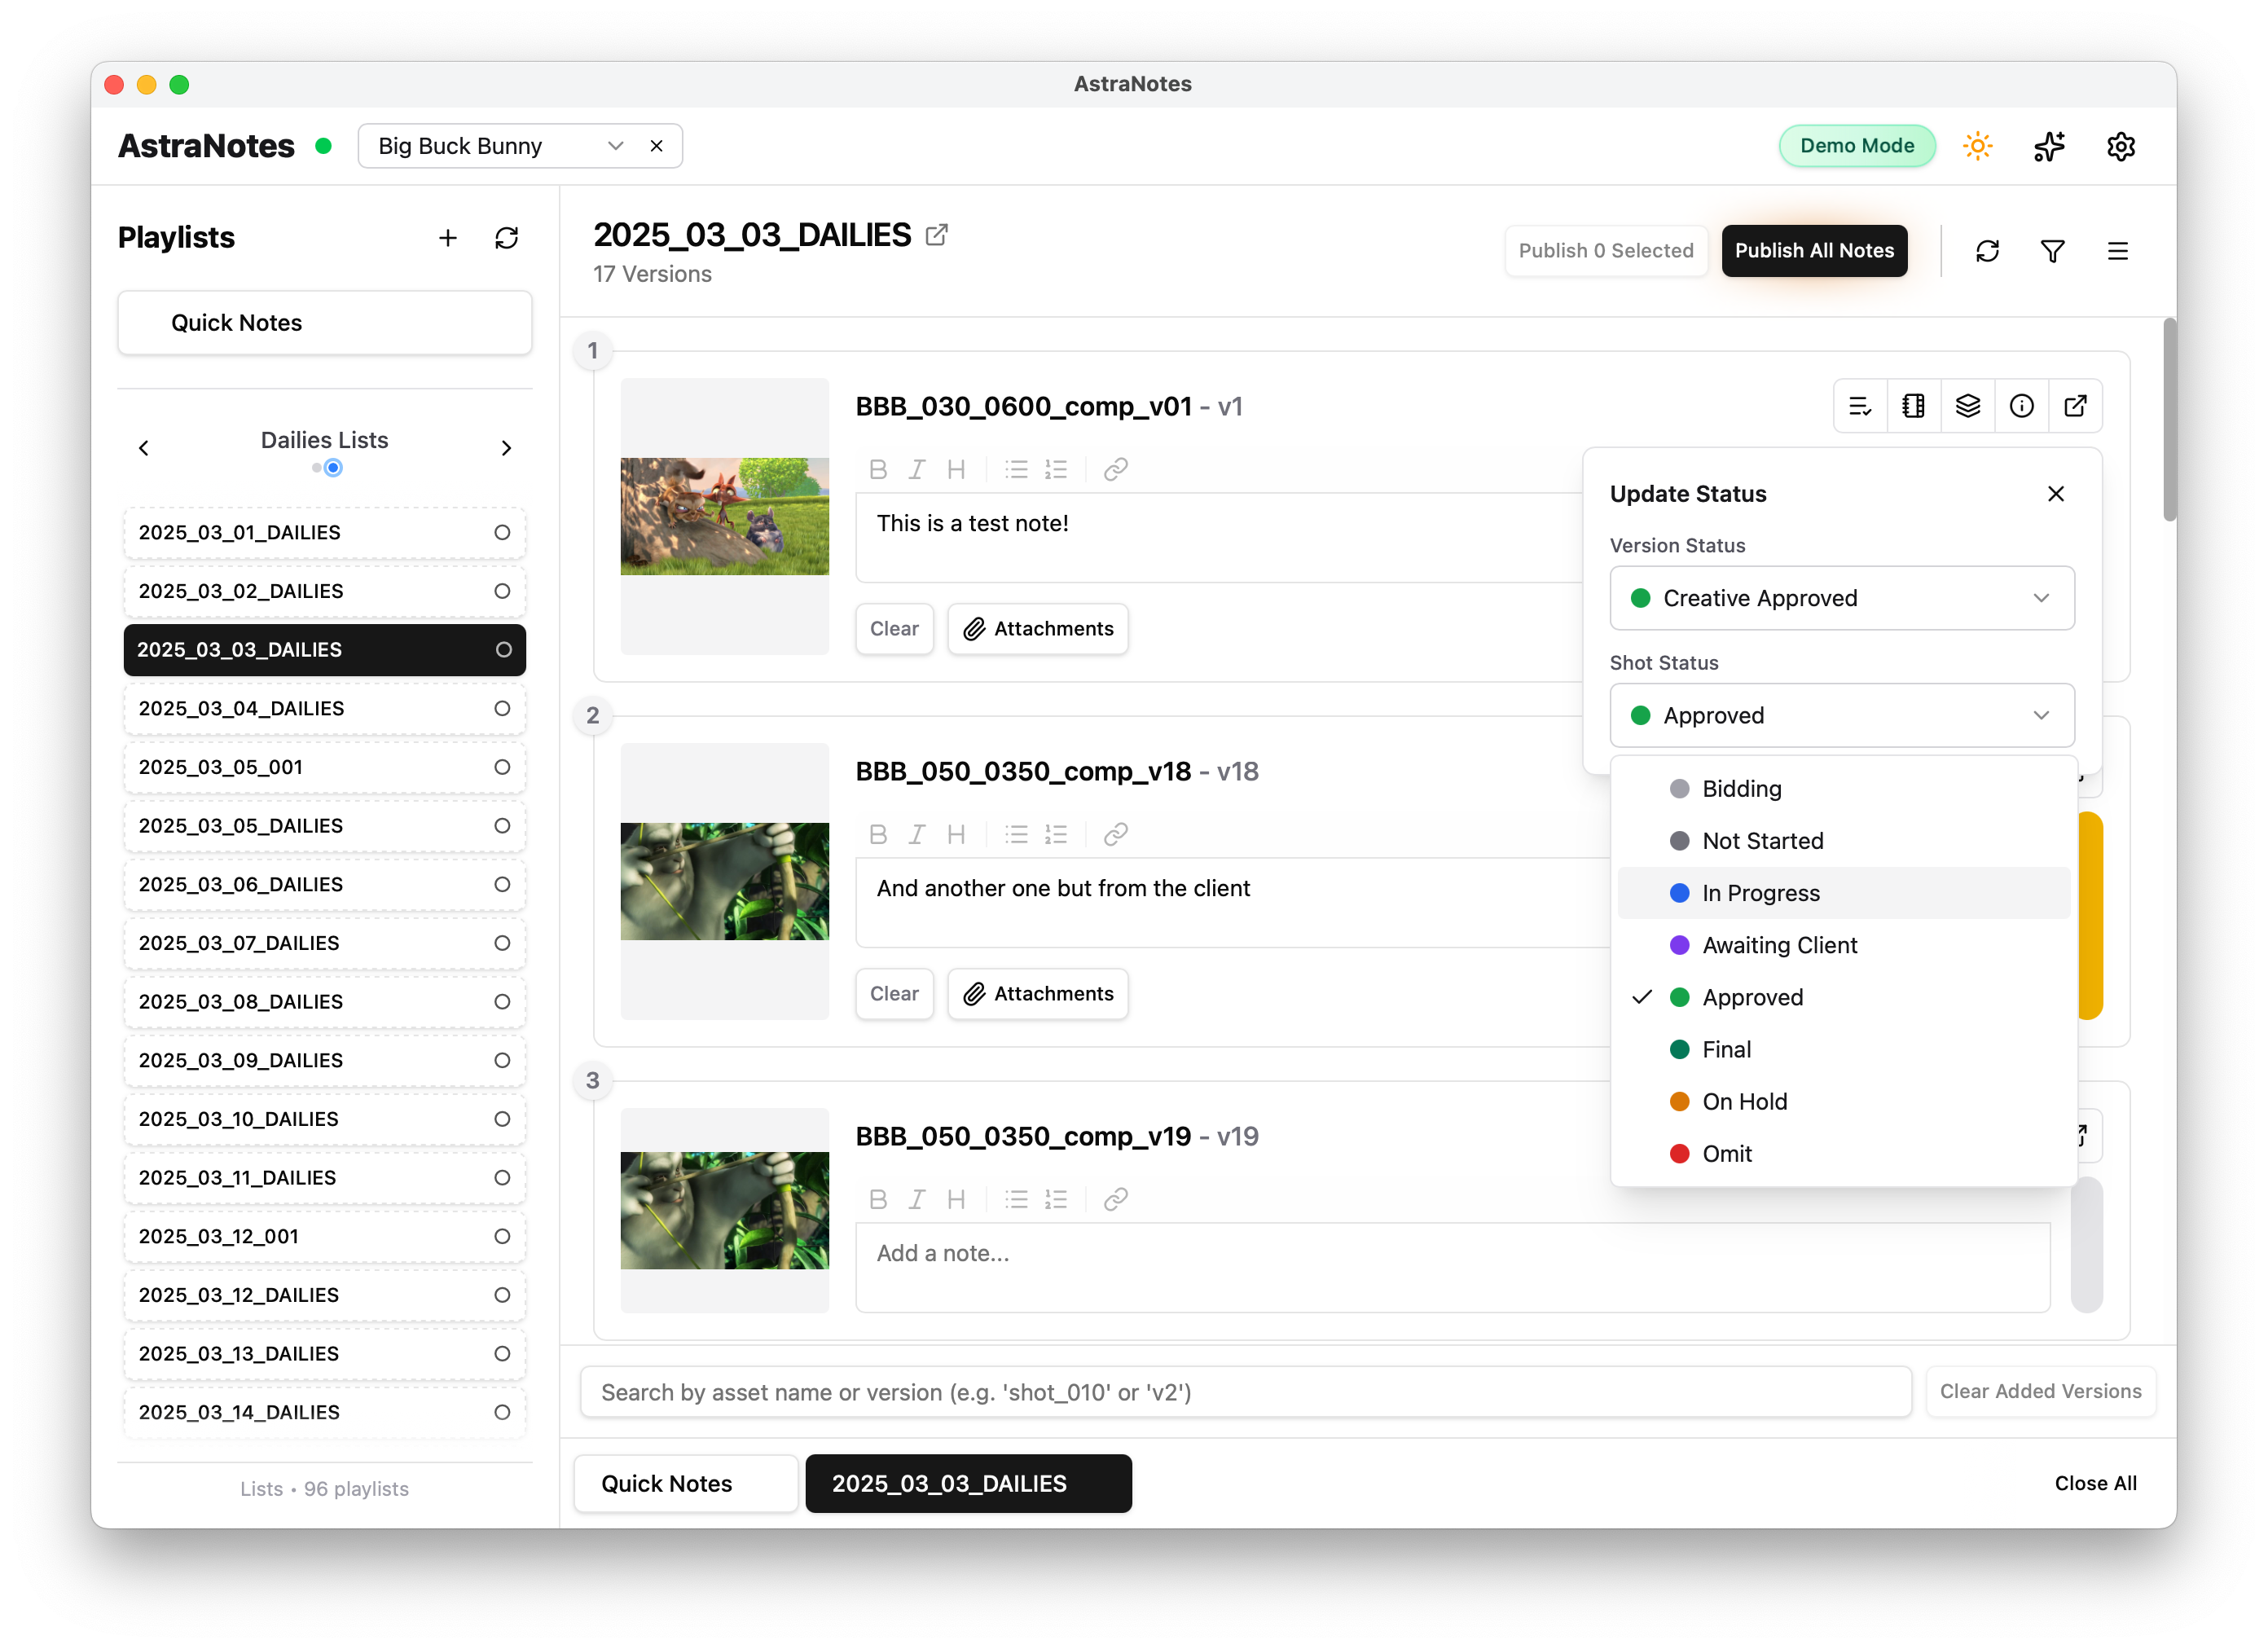Click the refresh icon in the playlist toolbar
This screenshot has width=2268, height=1649.
[x=508, y=238]
